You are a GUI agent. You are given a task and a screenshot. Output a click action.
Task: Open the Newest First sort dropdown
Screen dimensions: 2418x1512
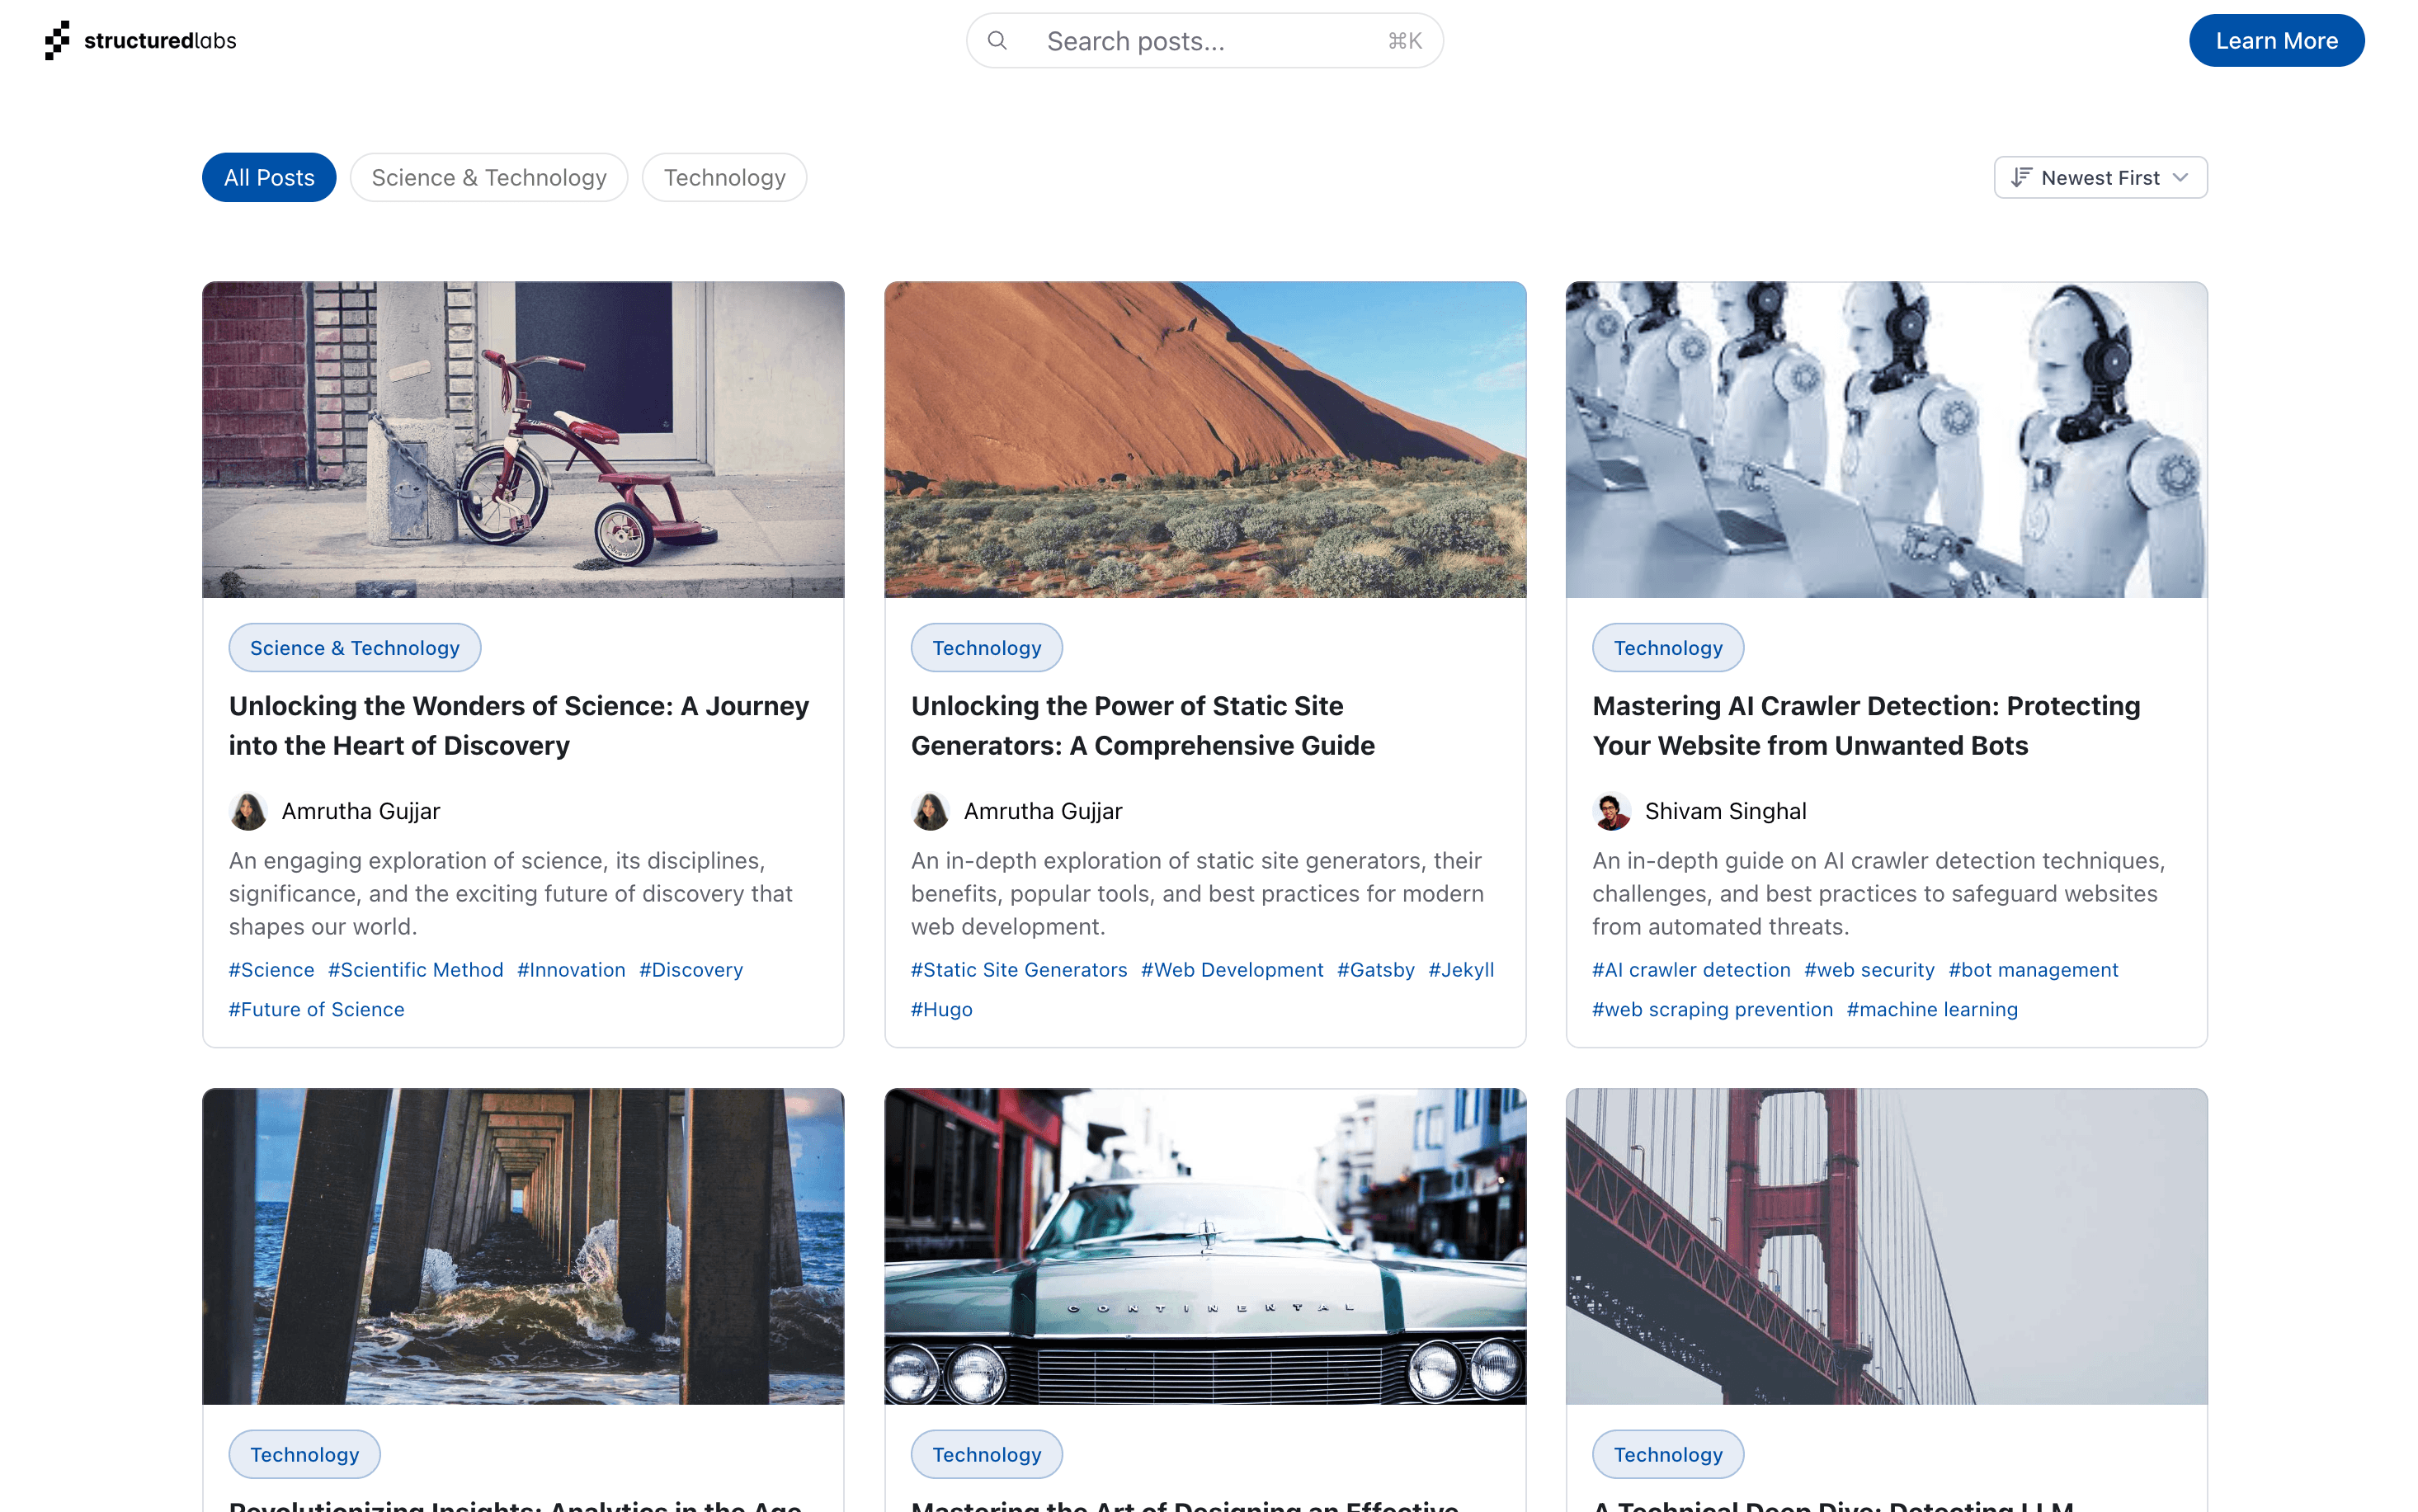click(x=2100, y=177)
